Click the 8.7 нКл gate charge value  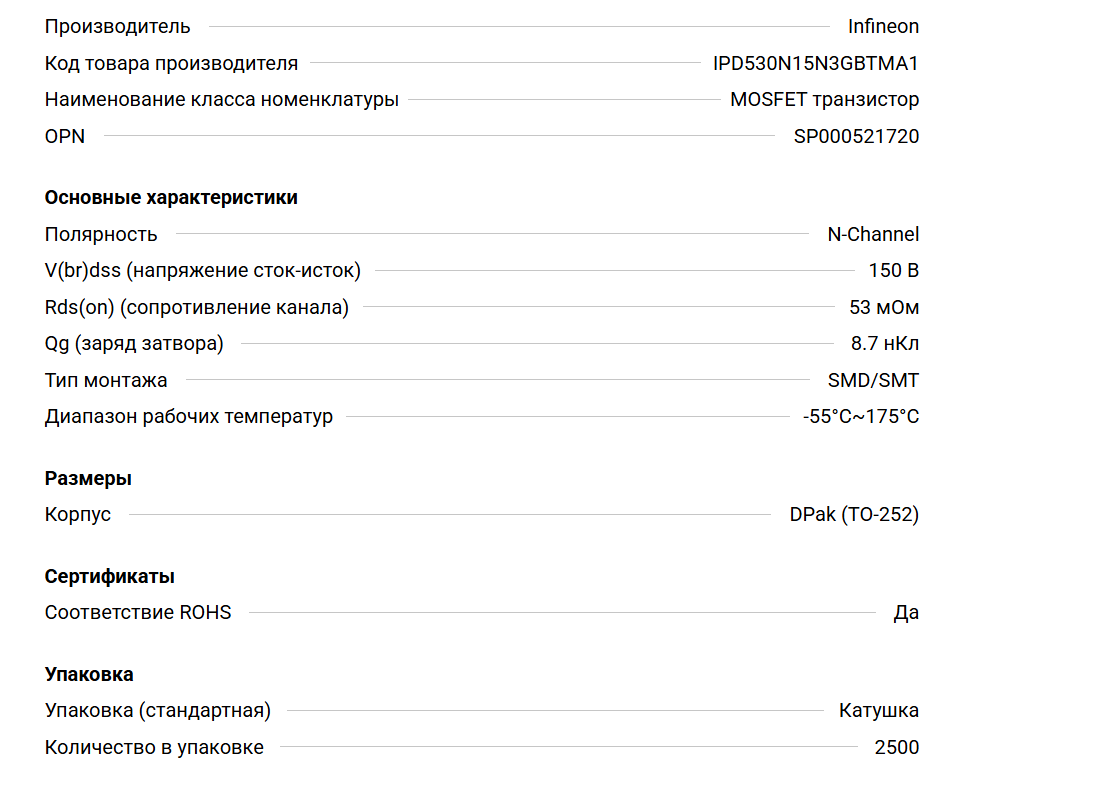(885, 344)
